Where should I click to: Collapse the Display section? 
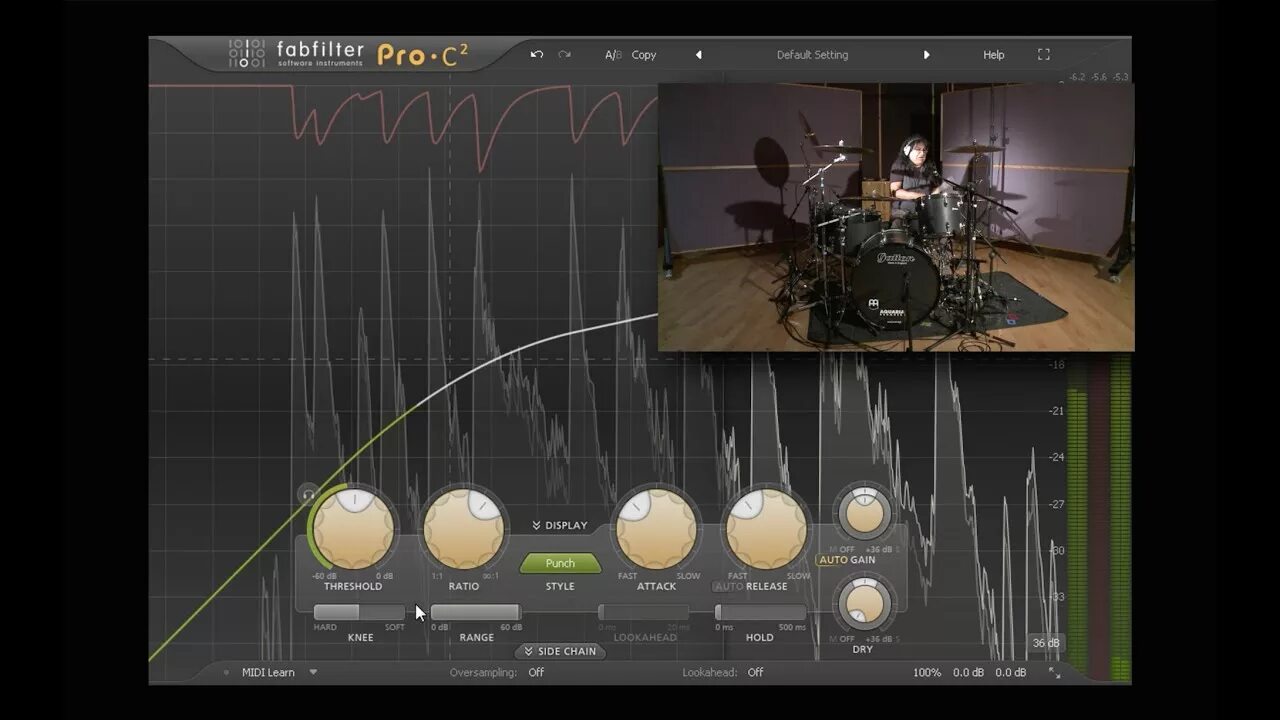point(560,525)
